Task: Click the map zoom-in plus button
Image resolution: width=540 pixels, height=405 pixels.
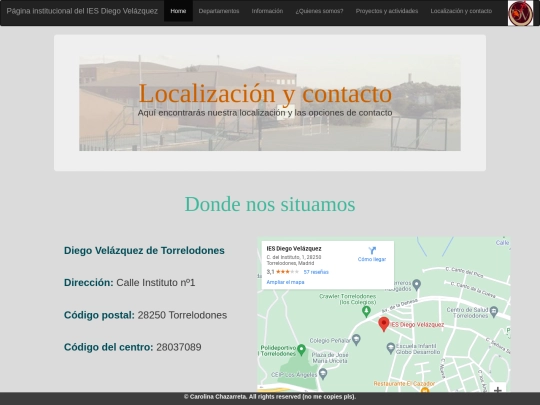Action: [x=498, y=390]
